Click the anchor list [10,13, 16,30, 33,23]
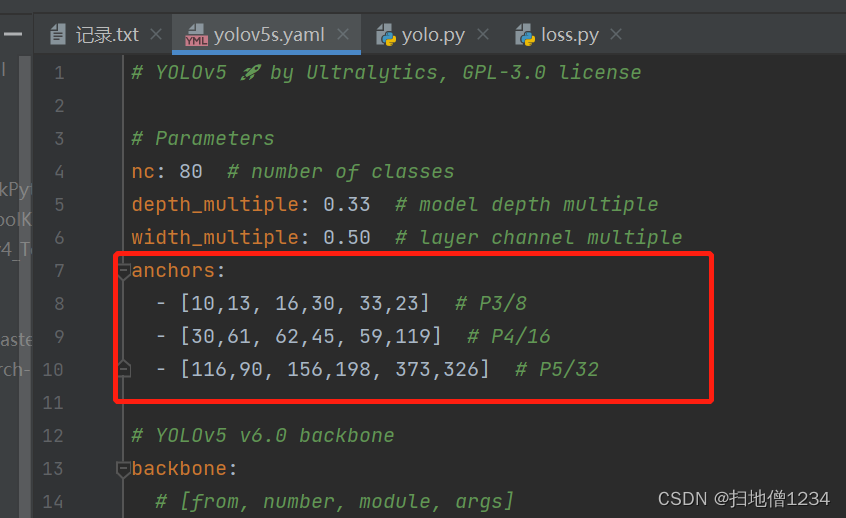 (x=305, y=303)
